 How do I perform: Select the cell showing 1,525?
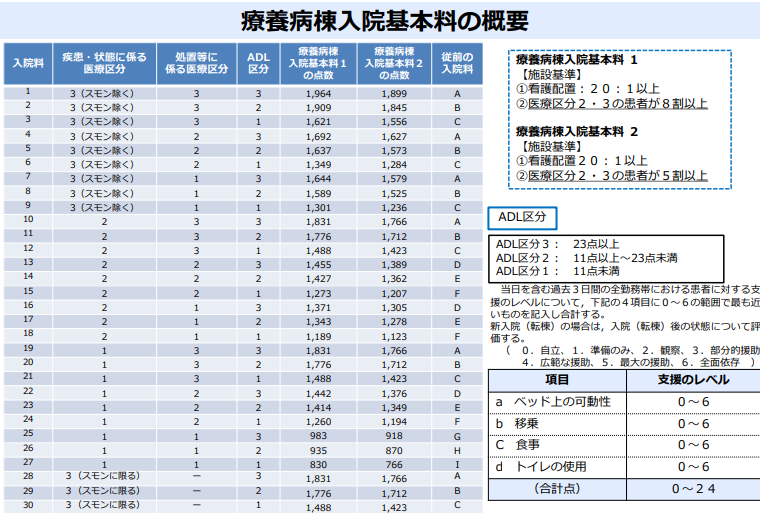click(394, 194)
